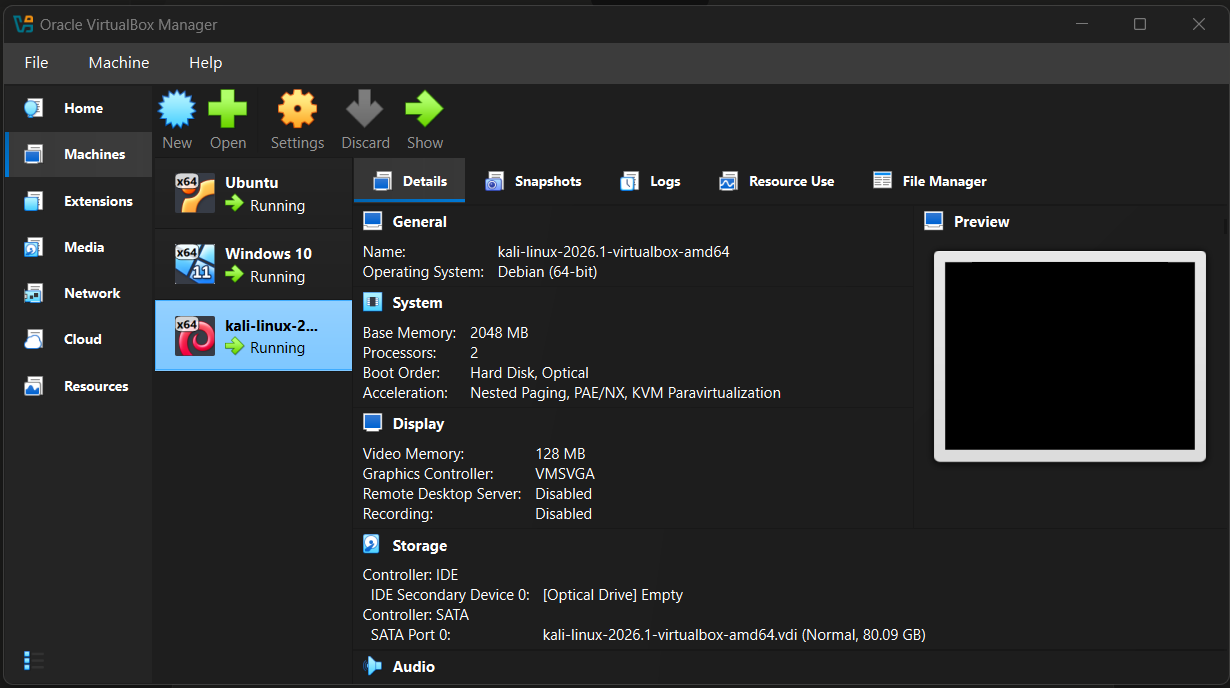The width and height of the screenshot is (1230, 688).
Task: Click the General section header link
Action: click(420, 221)
